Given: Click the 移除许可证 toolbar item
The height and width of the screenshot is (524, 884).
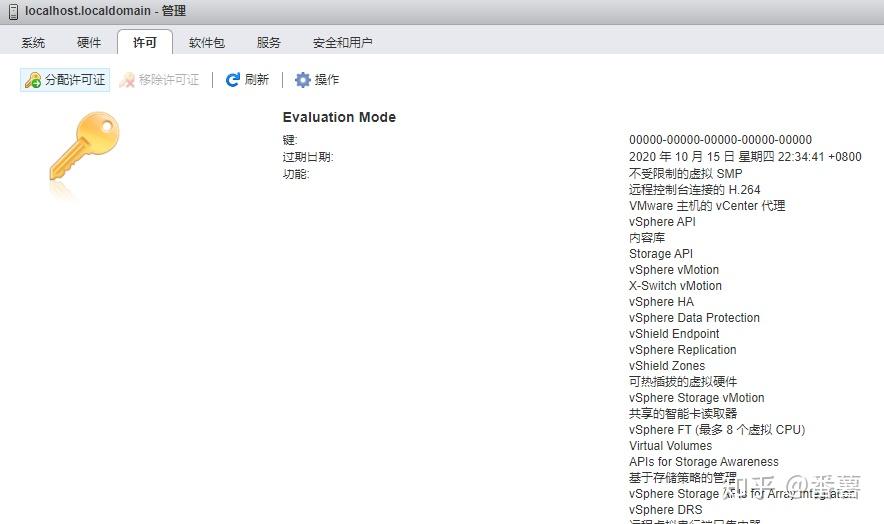Looking at the screenshot, I should pos(160,80).
